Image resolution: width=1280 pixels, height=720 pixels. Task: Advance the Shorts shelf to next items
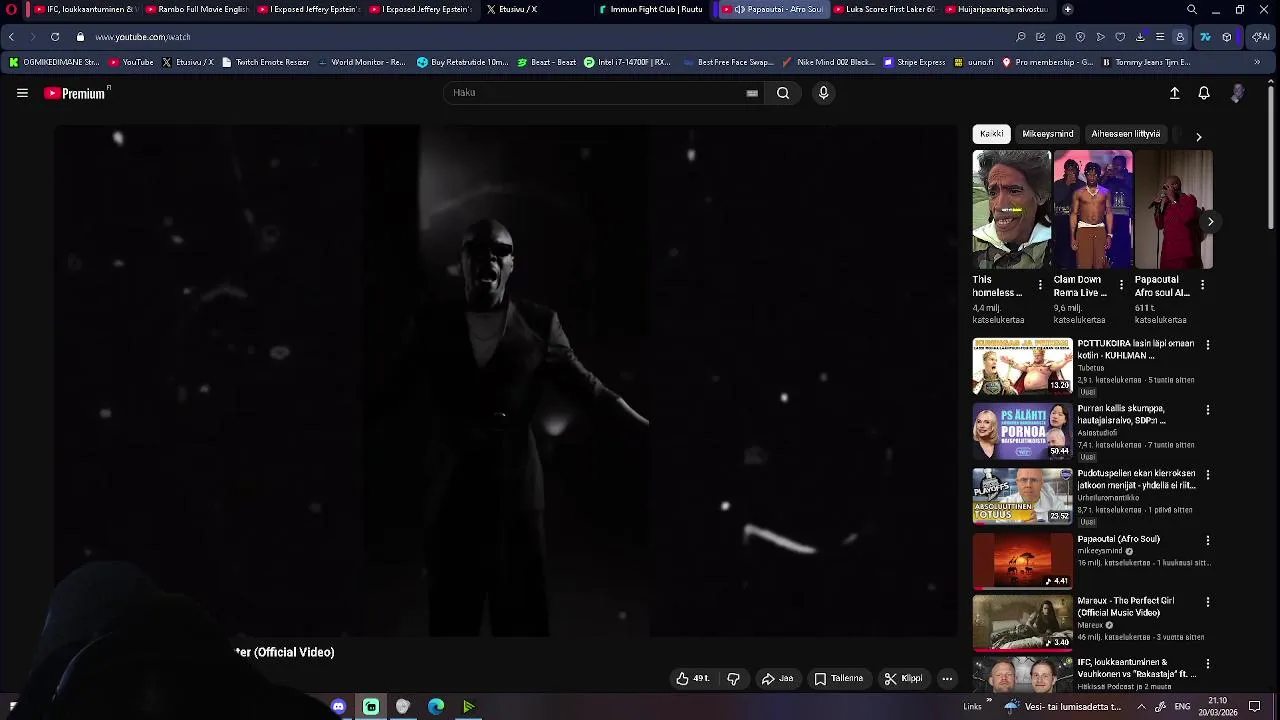point(1210,222)
